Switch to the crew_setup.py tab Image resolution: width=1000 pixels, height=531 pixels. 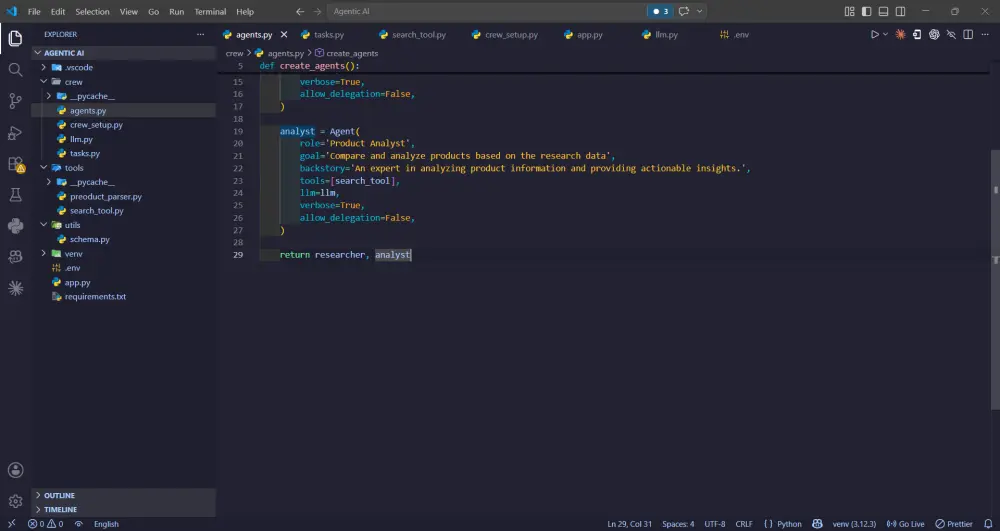tap(511, 34)
